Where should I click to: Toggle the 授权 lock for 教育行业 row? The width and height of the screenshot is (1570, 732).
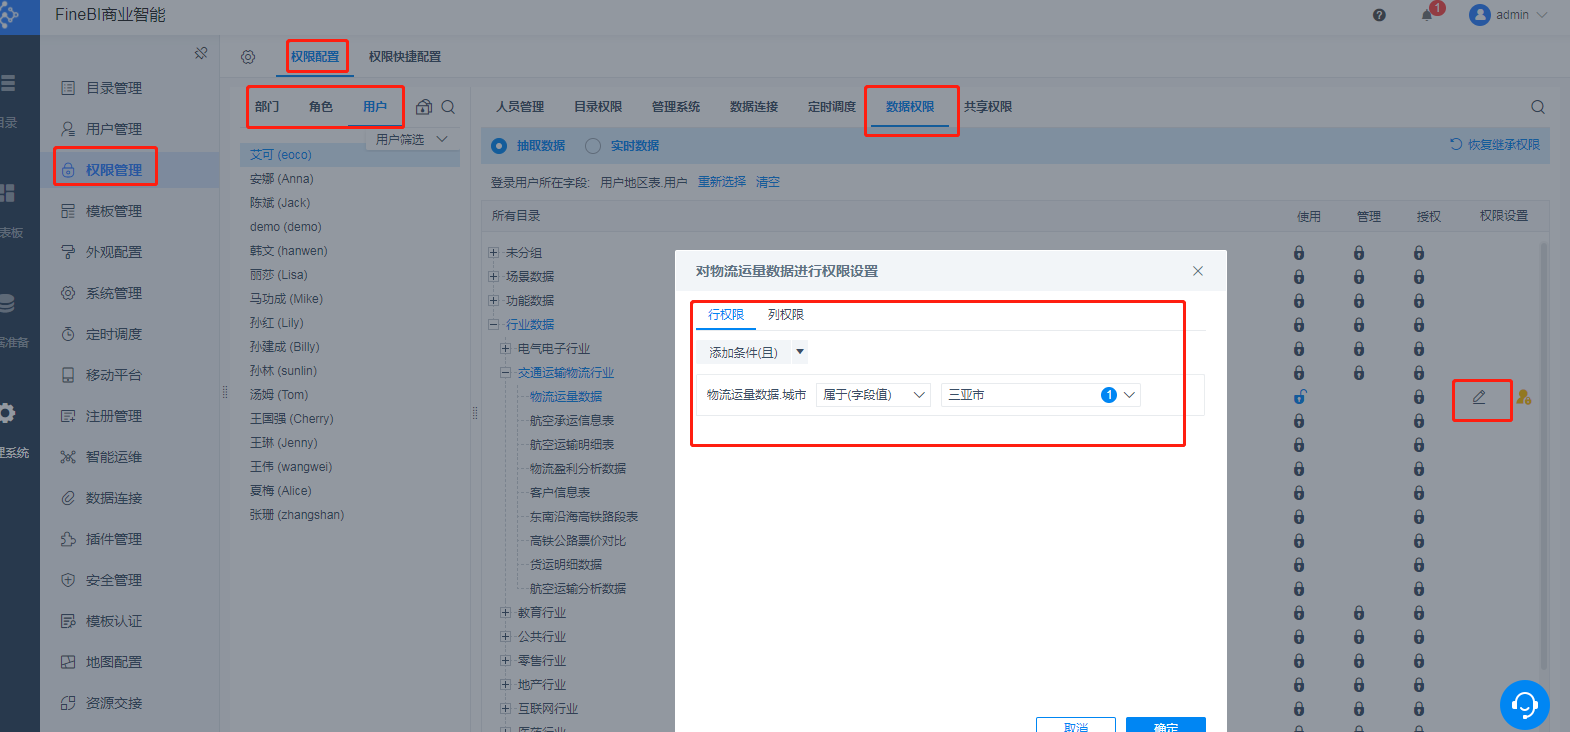[1419, 613]
